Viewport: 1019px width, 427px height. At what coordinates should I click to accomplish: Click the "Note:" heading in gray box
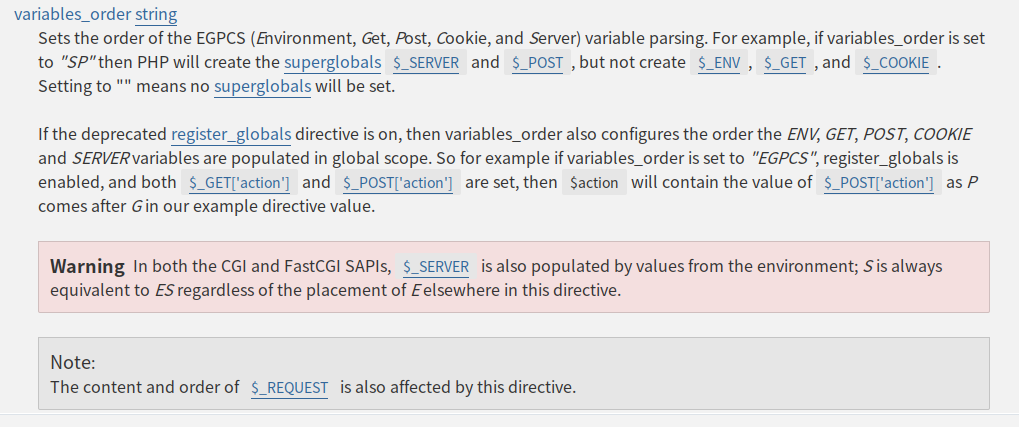tap(73, 363)
